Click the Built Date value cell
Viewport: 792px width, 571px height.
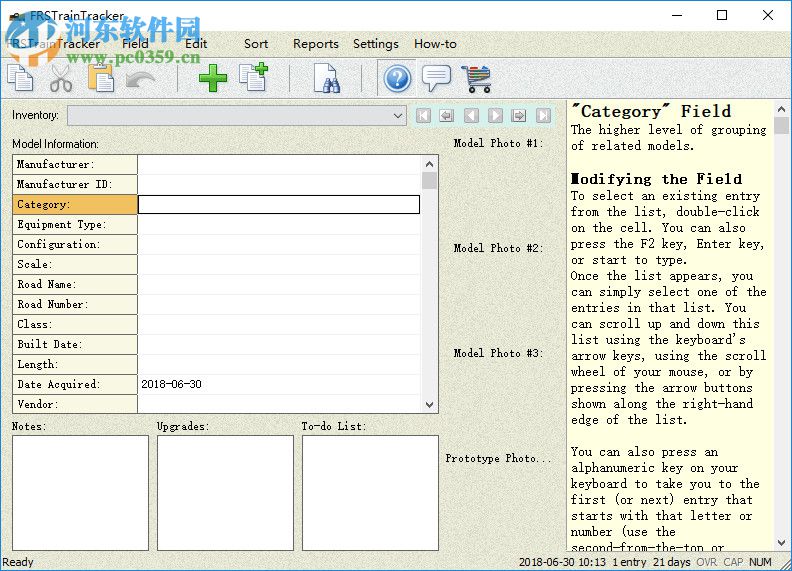(279, 344)
